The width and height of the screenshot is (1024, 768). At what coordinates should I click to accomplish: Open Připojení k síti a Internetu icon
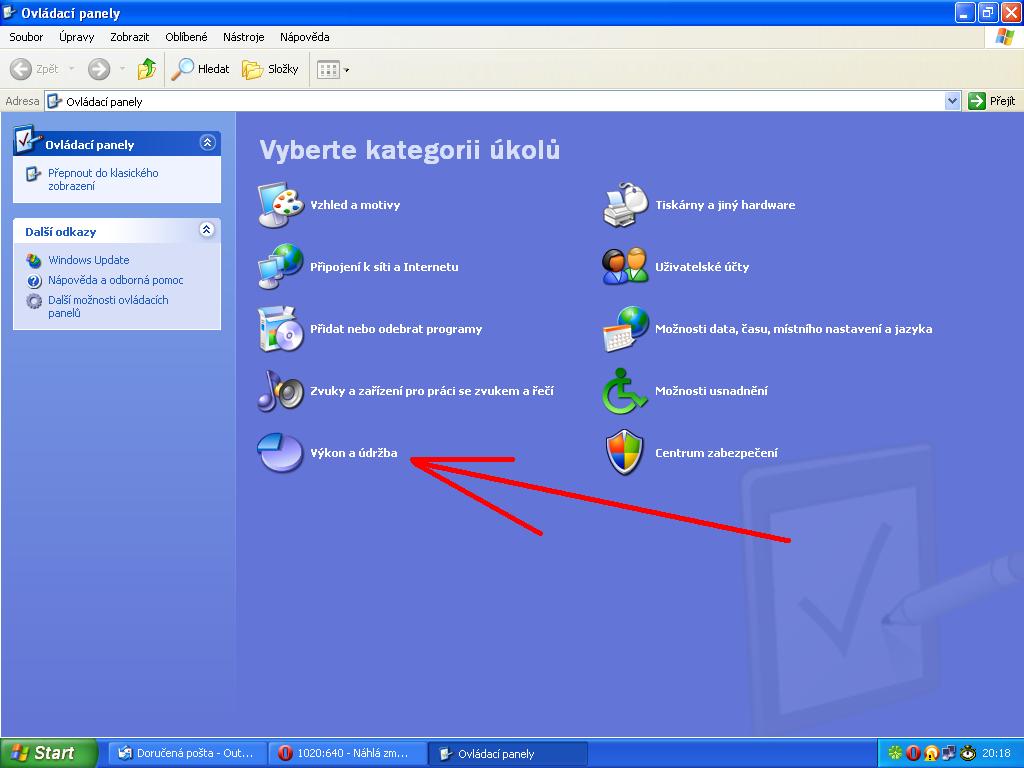(x=281, y=266)
